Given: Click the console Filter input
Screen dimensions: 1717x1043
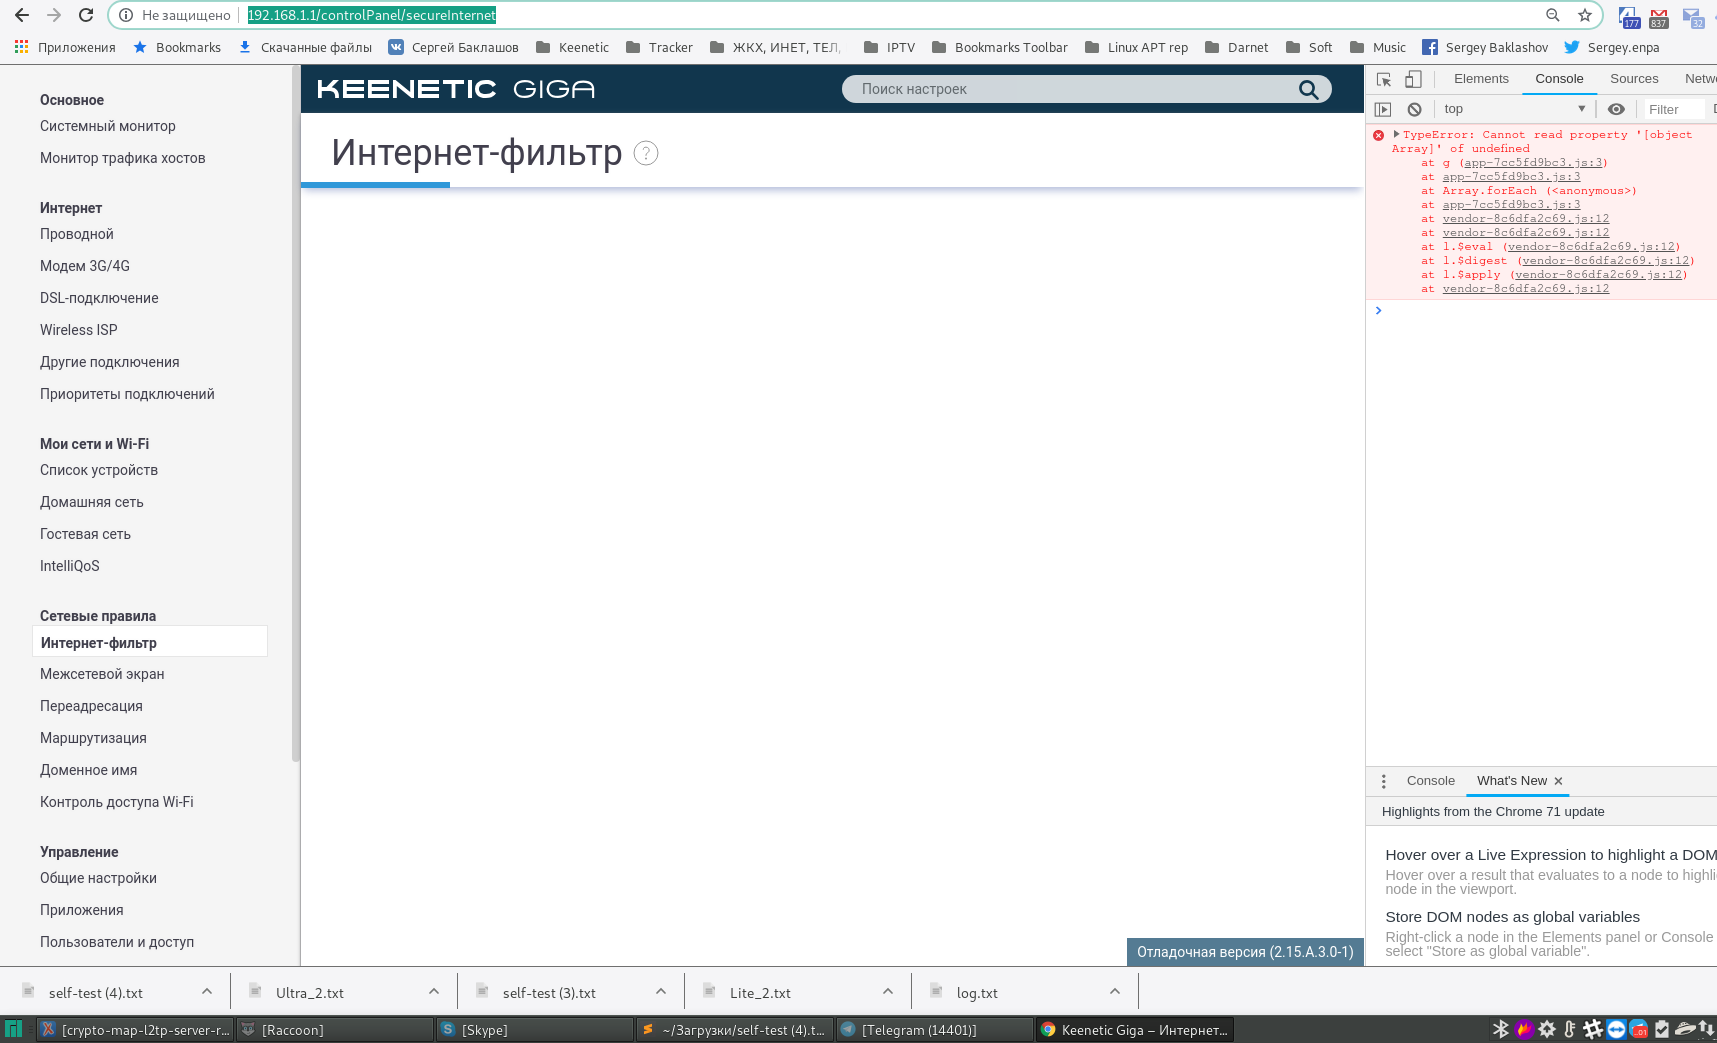Looking at the screenshot, I should pos(1672,109).
